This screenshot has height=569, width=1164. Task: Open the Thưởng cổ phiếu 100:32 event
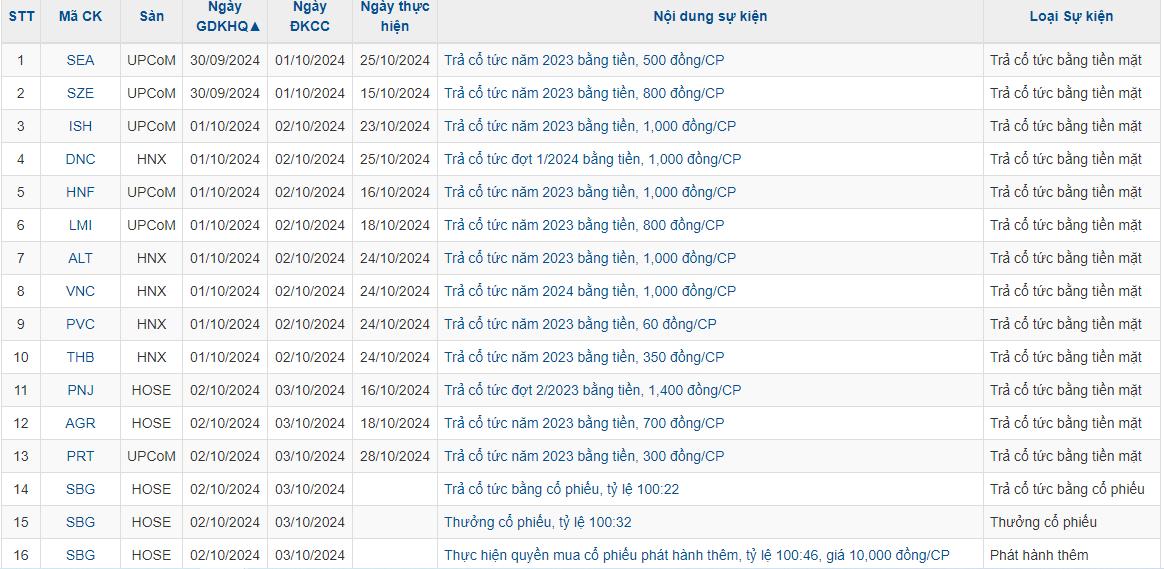537,522
